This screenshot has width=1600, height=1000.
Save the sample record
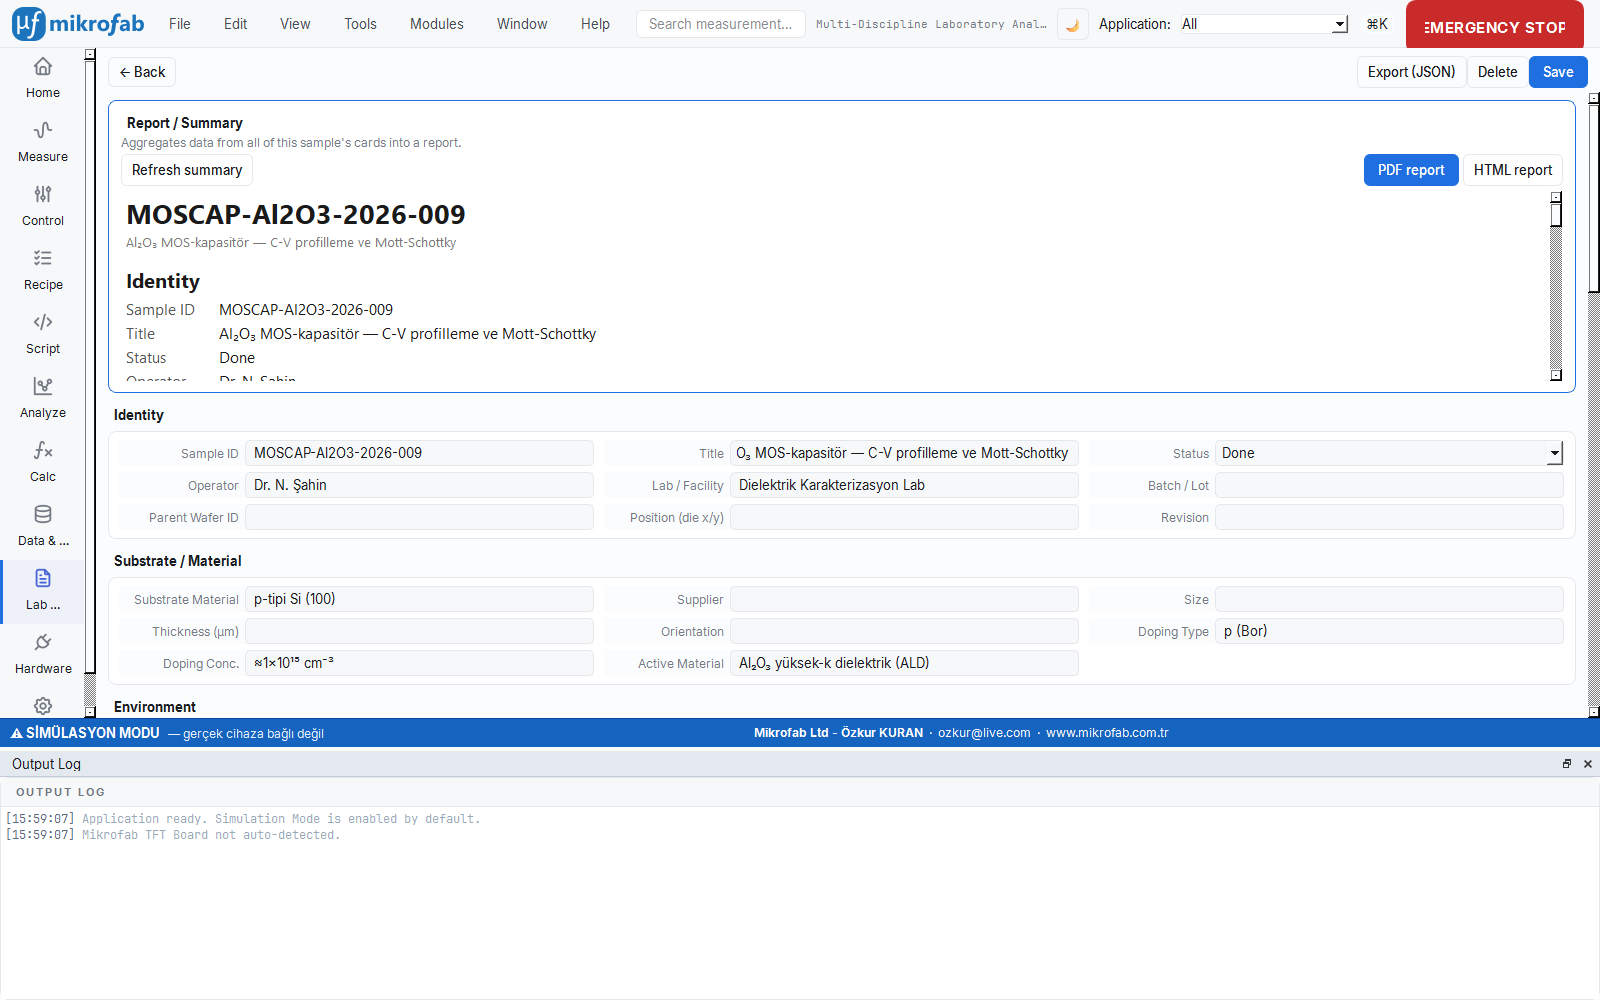tap(1558, 72)
